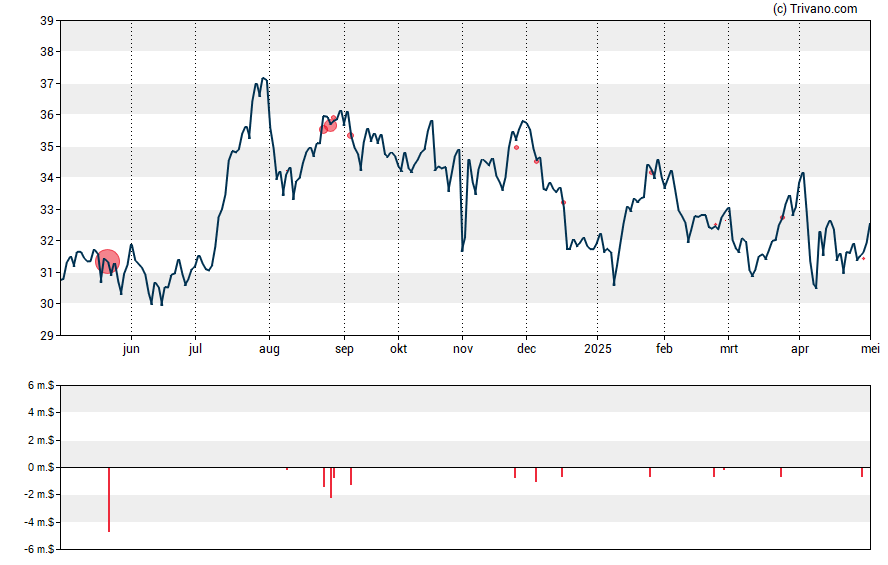
Task: Click the 'dec' month label
Action: pos(526,348)
